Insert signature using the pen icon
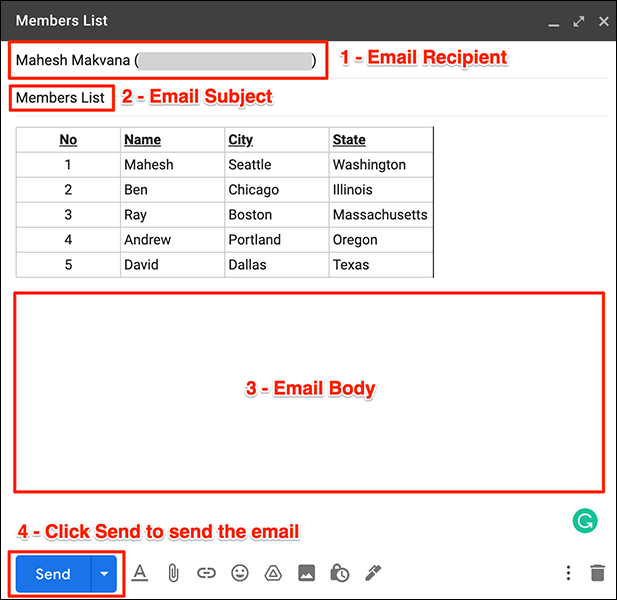Image resolution: width=617 pixels, height=600 pixels. (x=373, y=573)
